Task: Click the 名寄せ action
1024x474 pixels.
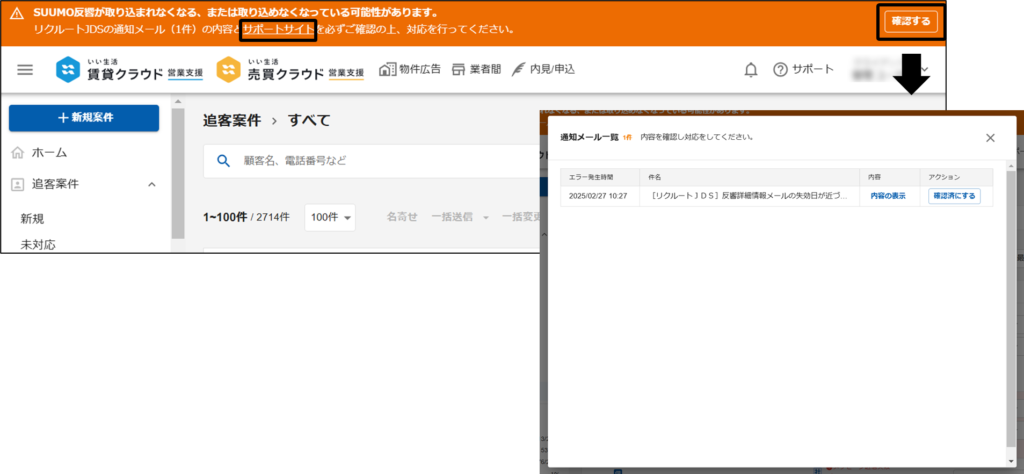Action: 402,217
